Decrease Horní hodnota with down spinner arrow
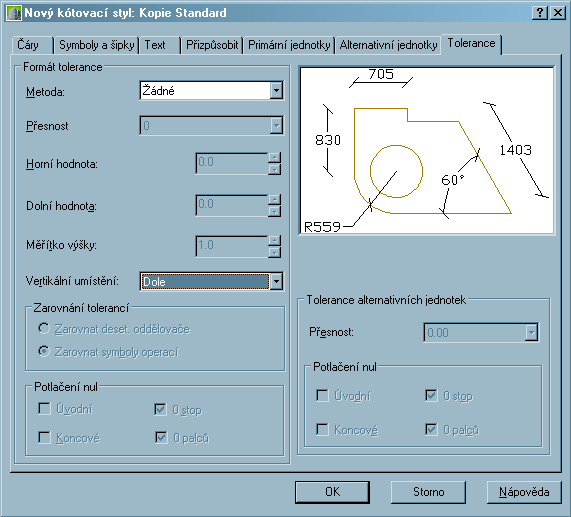The width and height of the screenshot is (571, 517). click(275, 169)
